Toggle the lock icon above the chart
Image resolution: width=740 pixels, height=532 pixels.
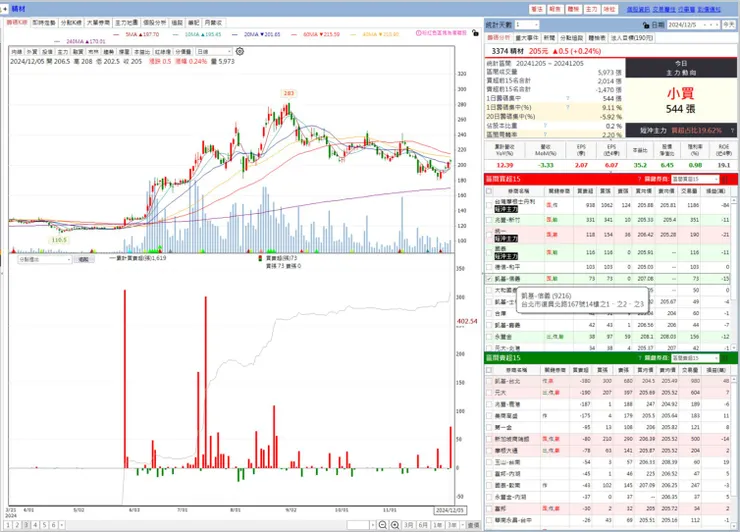(x=475, y=33)
